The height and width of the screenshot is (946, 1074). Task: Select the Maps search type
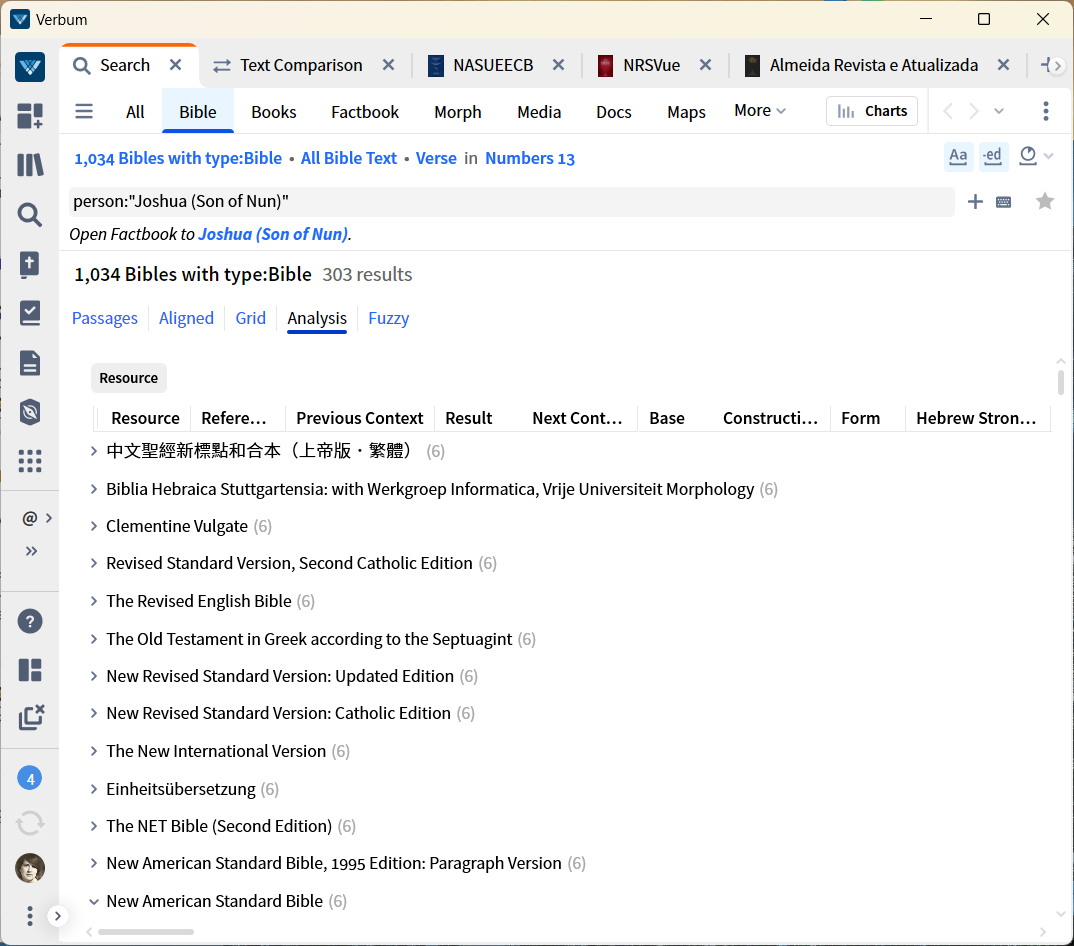686,112
